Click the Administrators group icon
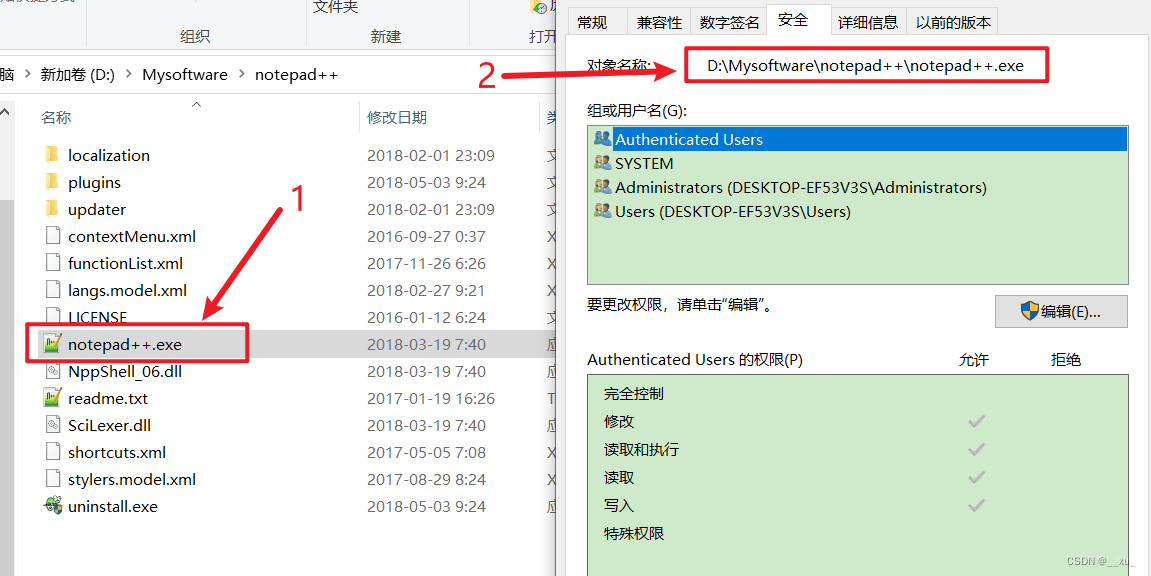Viewport: 1151px width, 576px height. [x=603, y=187]
